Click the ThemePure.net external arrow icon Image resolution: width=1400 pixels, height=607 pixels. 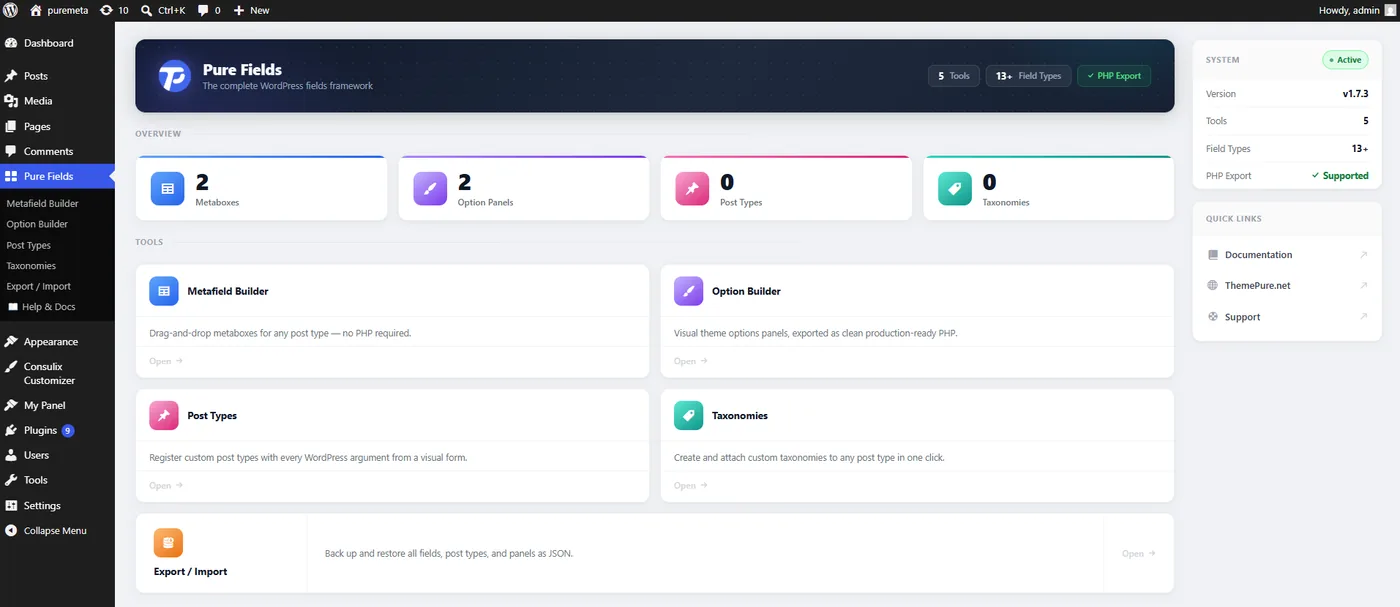click(1363, 286)
